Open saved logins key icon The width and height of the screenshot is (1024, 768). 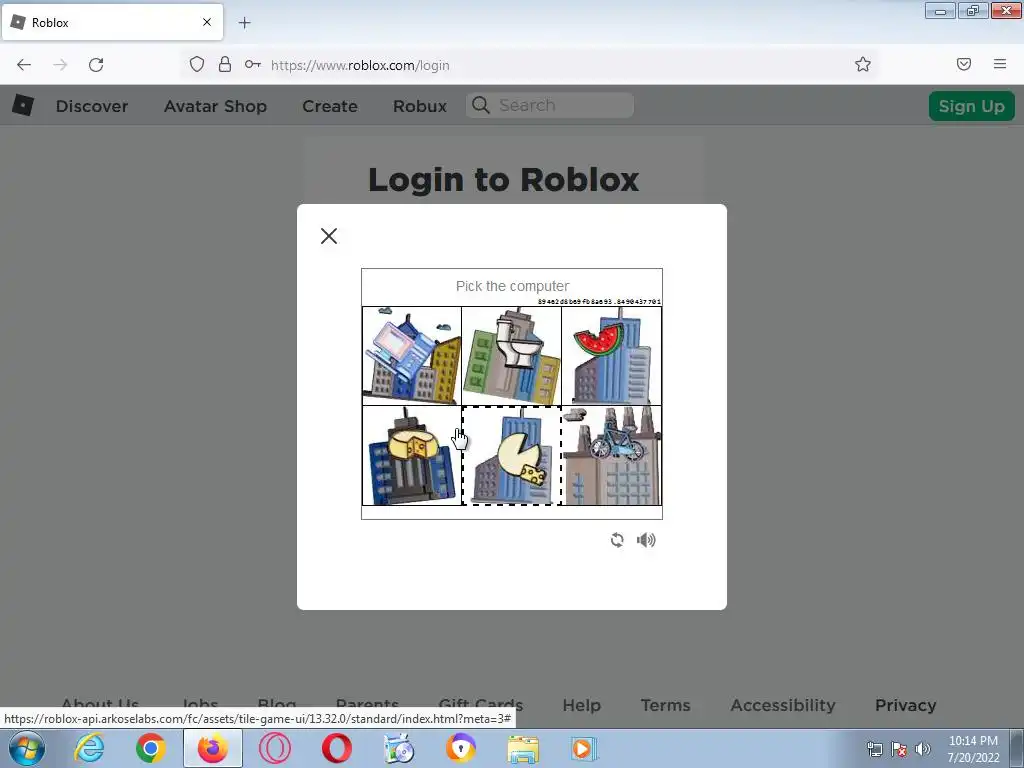(x=253, y=64)
